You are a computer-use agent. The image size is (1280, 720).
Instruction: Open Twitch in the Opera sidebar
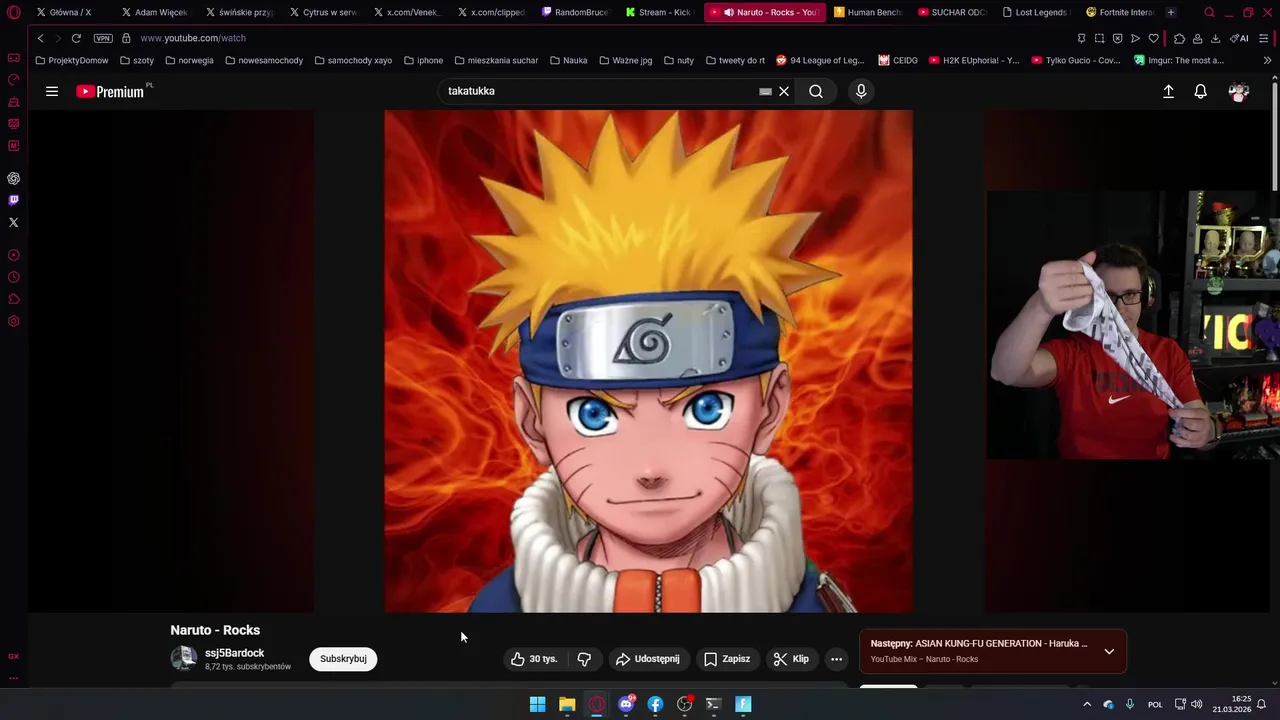[x=14, y=200]
